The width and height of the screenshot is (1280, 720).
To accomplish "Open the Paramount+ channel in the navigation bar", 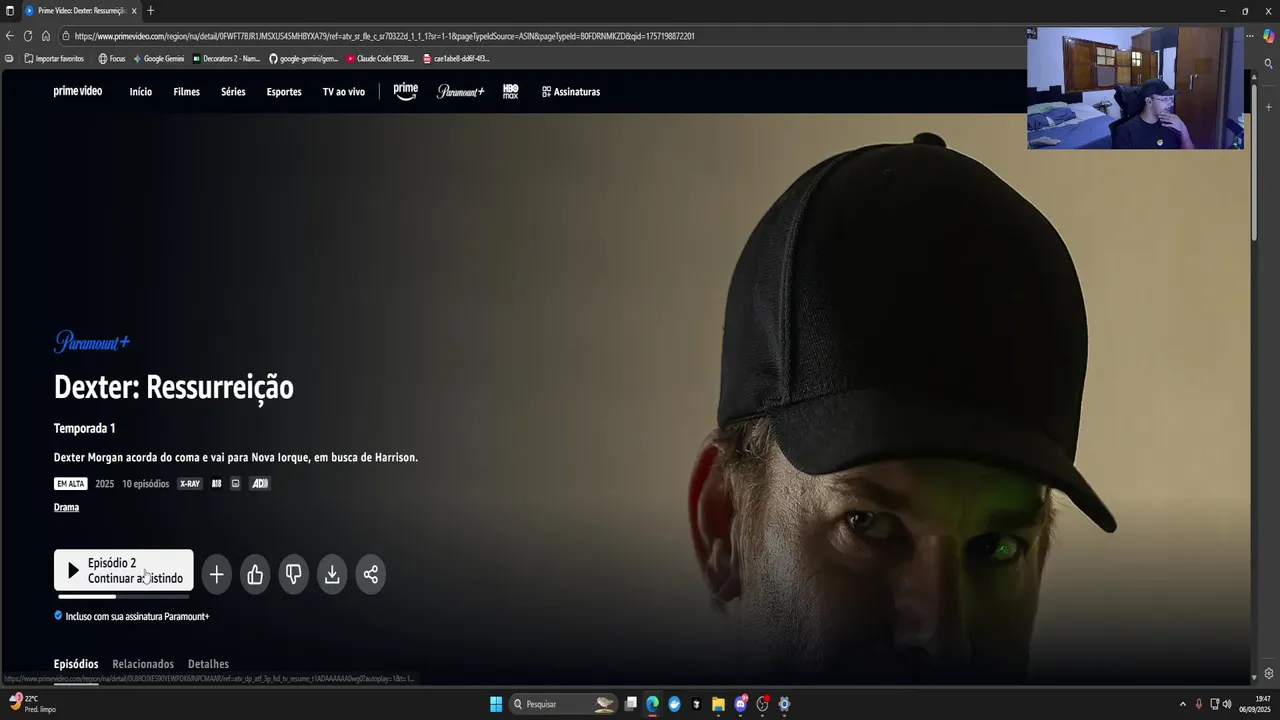I will click(461, 91).
